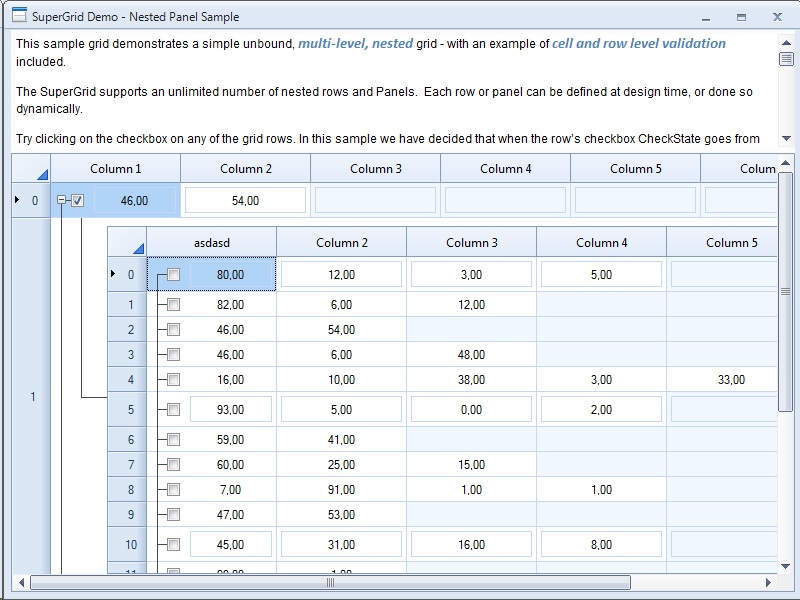Collapse the nested panel under outer row 0
The height and width of the screenshot is (600, 800).
pyautogui.click(x=62, y=200)
